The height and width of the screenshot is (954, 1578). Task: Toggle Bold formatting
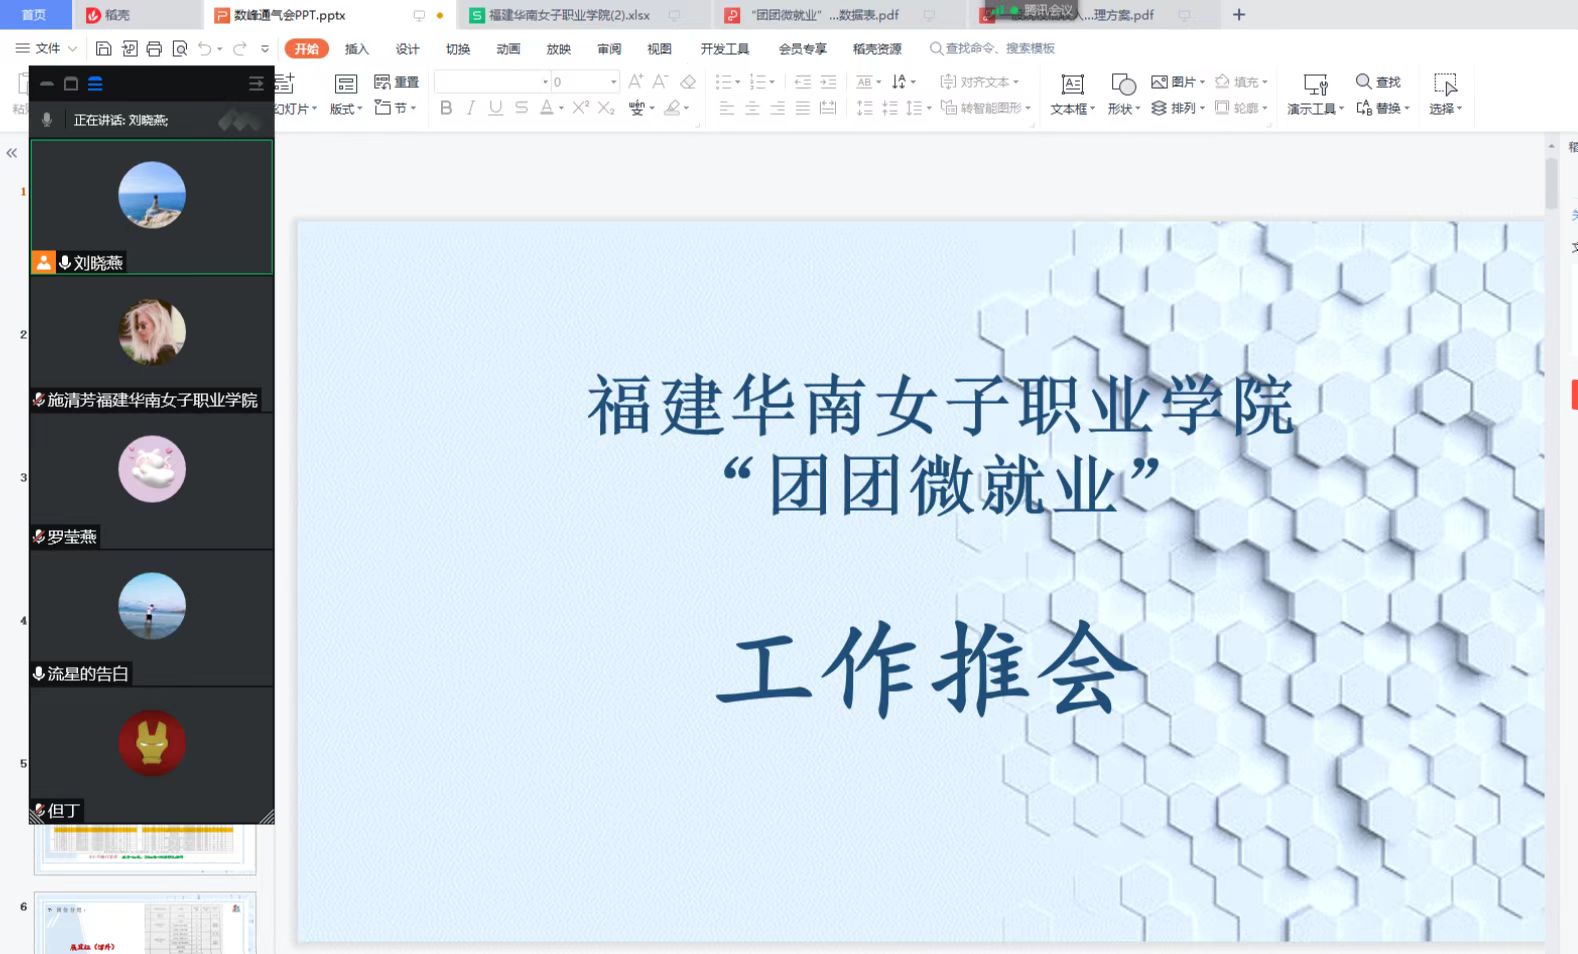(446, 108)
